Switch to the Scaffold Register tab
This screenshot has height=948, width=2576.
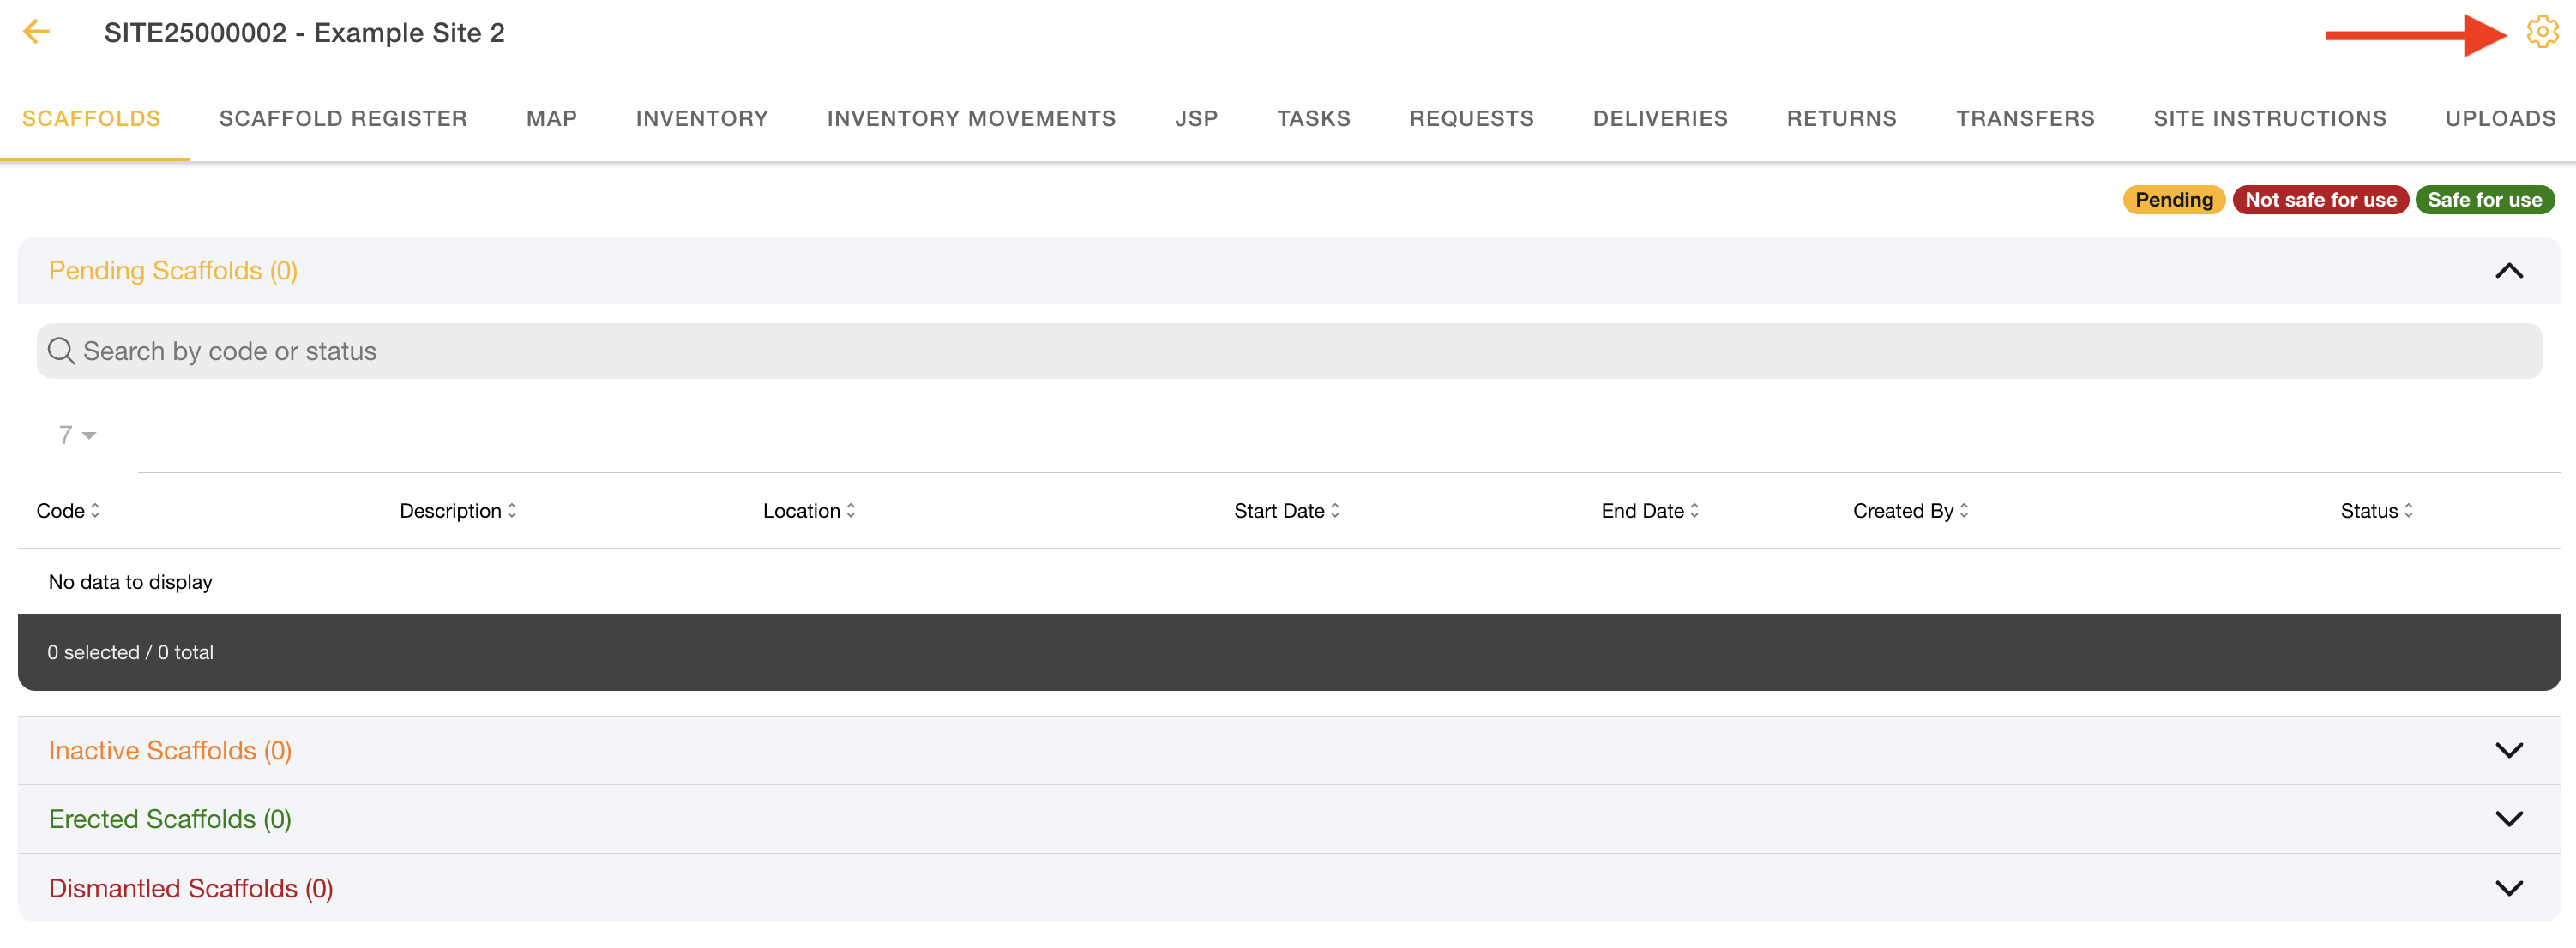point(343,119)
